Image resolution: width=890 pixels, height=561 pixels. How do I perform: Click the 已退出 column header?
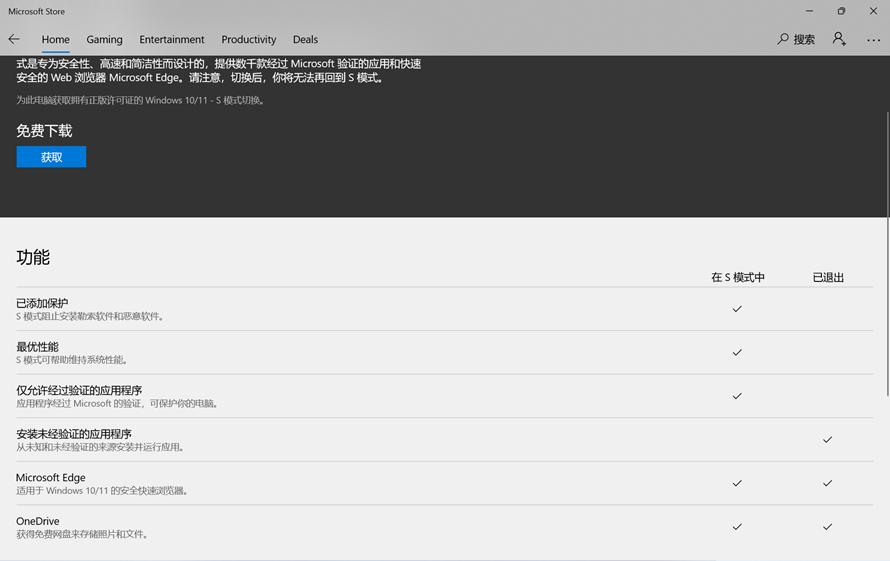coord(828,277)
